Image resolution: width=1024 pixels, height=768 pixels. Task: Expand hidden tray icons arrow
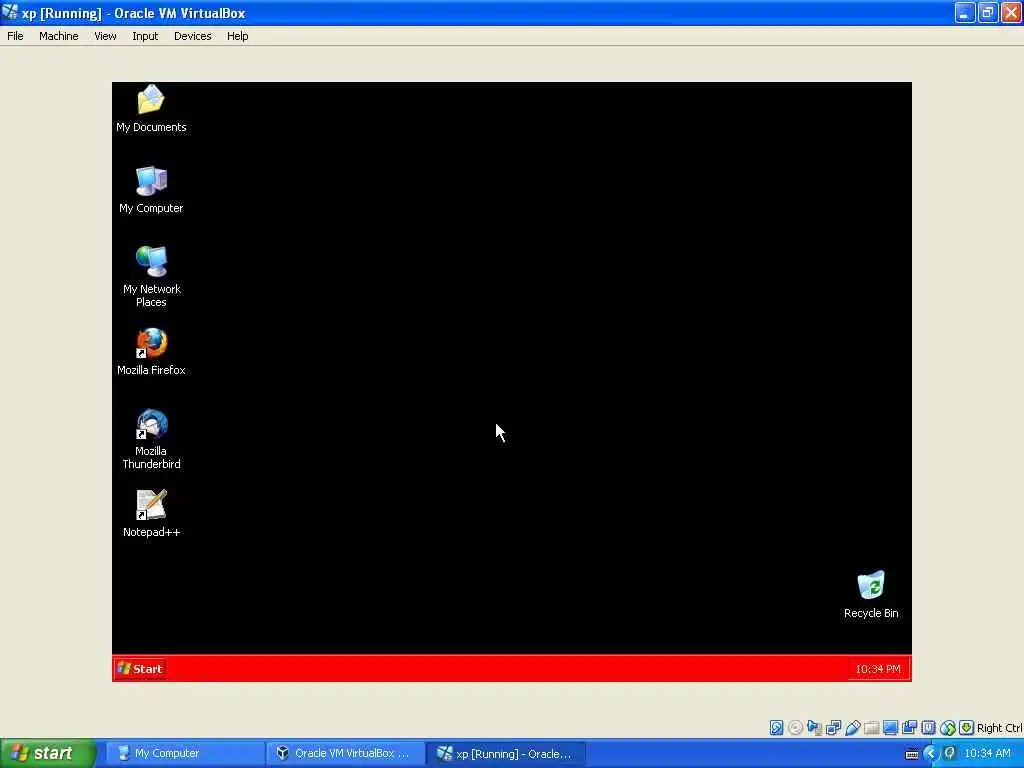pyautogui.click(x=931, y=754)
